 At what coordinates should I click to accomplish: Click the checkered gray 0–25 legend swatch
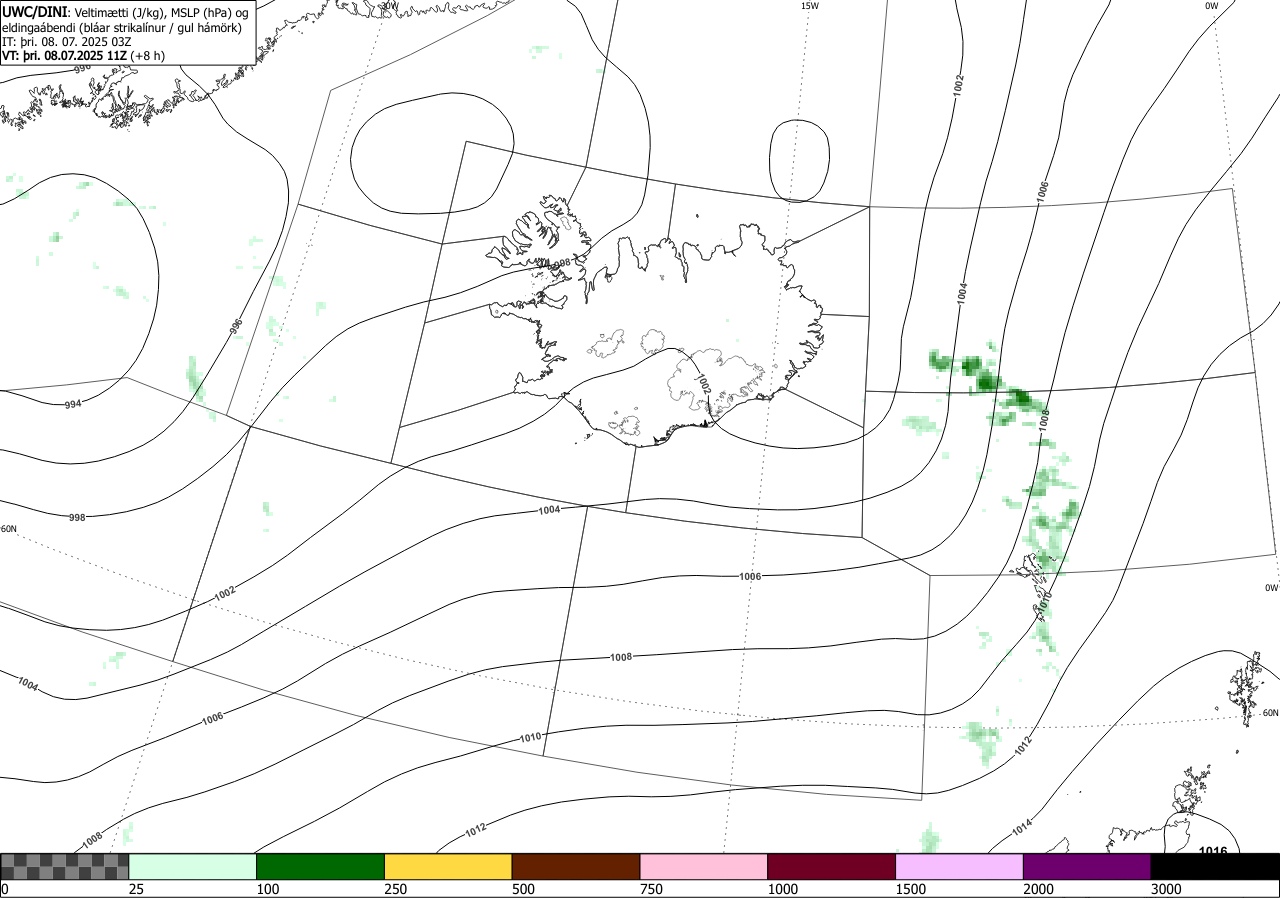point(65,866)
